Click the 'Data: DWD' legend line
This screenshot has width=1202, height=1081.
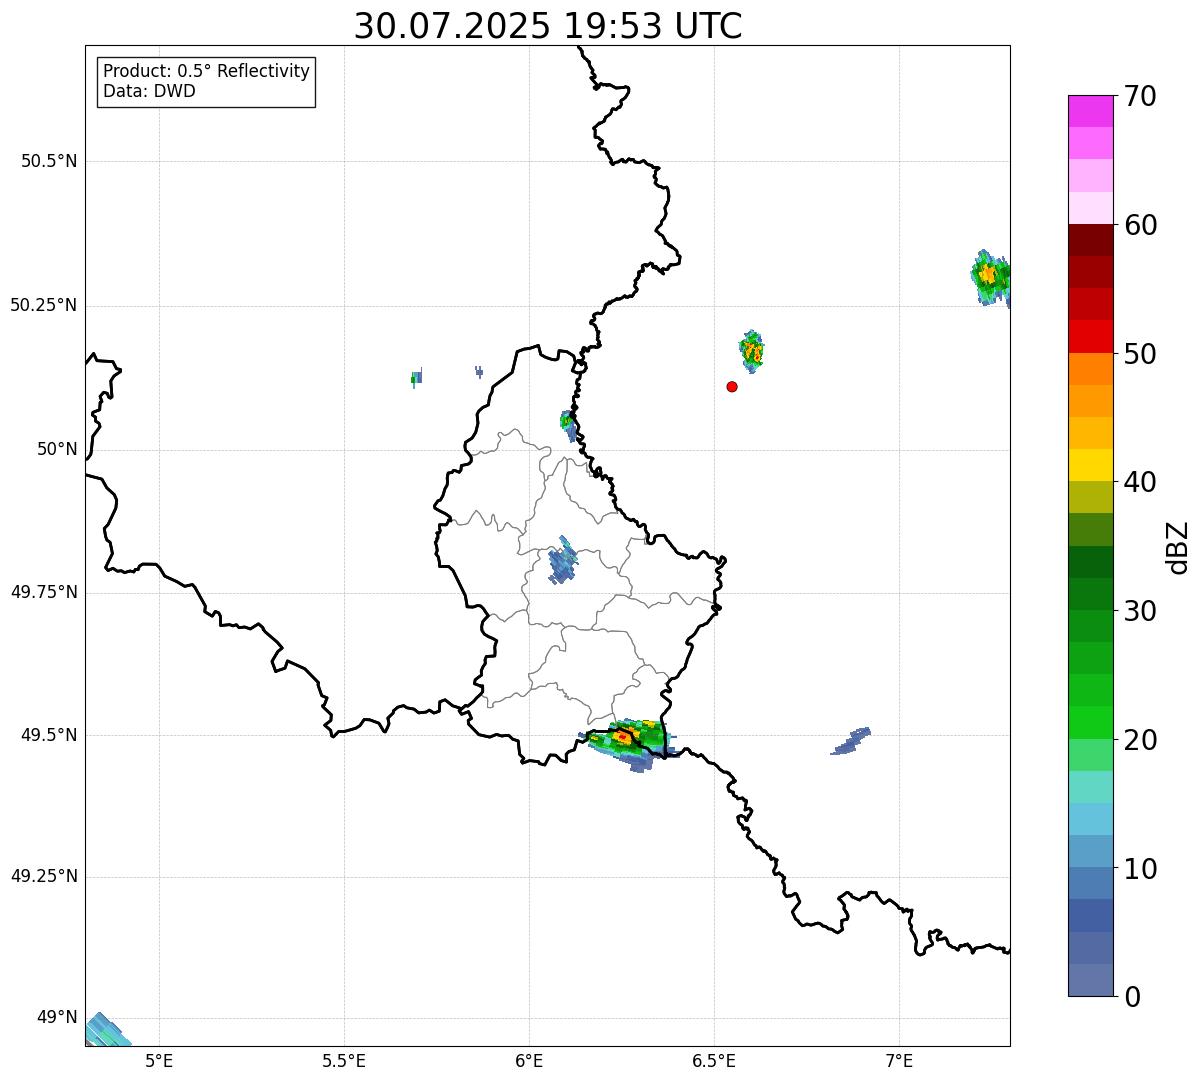click(x=149, y=91)
